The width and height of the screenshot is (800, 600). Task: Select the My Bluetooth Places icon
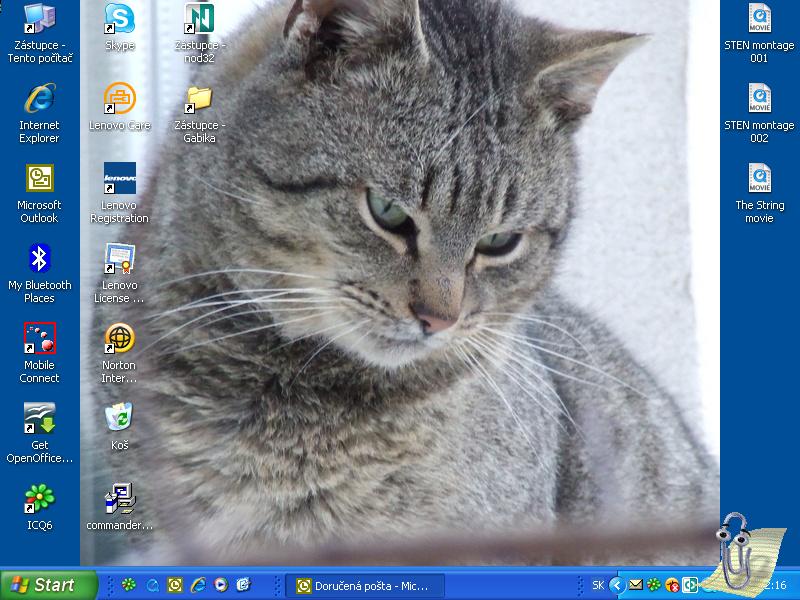(x=39, y=259)
